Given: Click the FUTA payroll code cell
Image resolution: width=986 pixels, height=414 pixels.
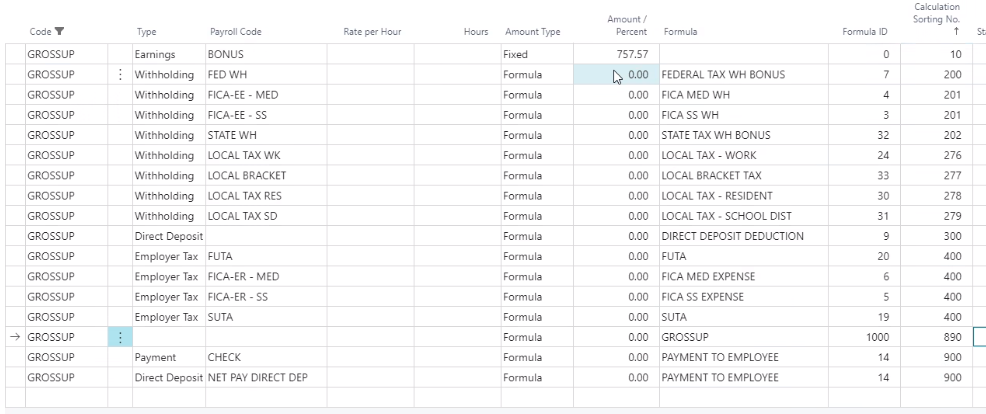Looking at the screenshot, I should click(266, 256).
